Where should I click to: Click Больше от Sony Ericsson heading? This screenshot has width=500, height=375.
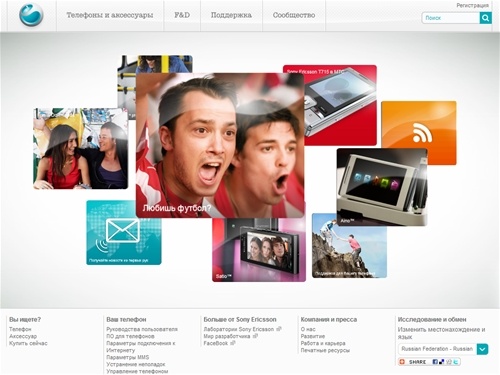tap(240, 319)
